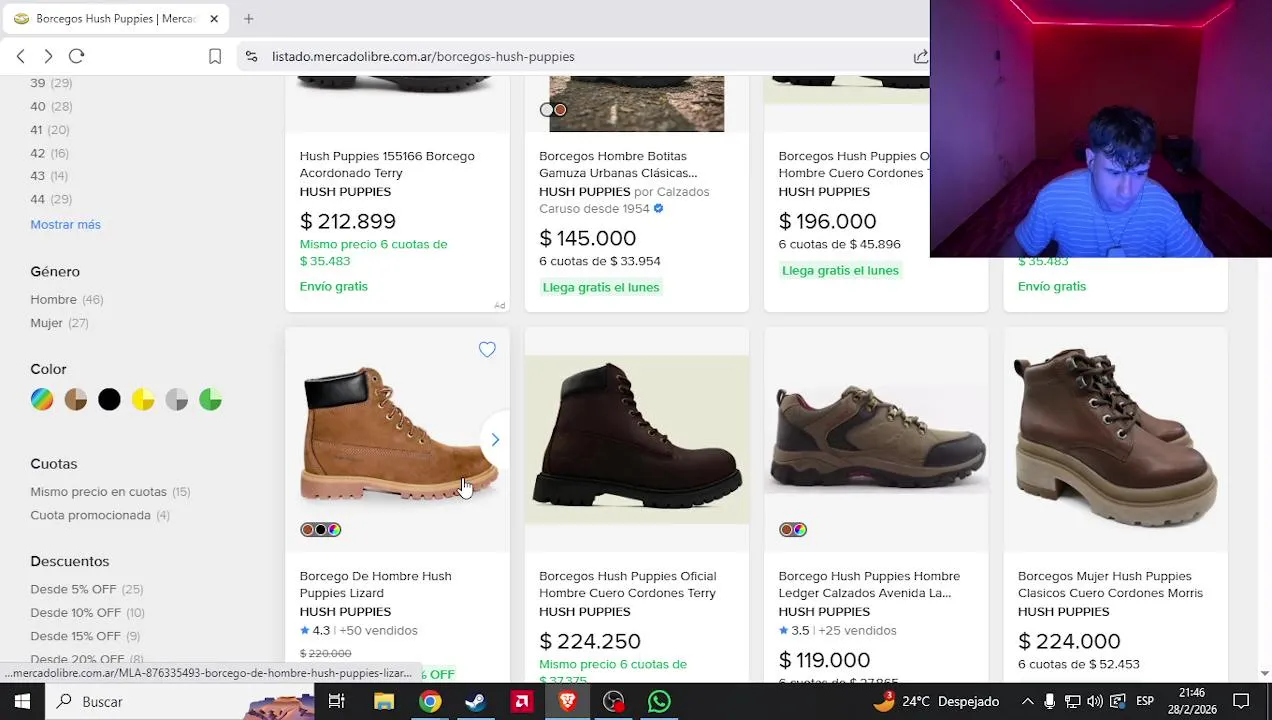Filter by black color swatch in the sidebar
The image size is (1272, 720).
point(109,400)
